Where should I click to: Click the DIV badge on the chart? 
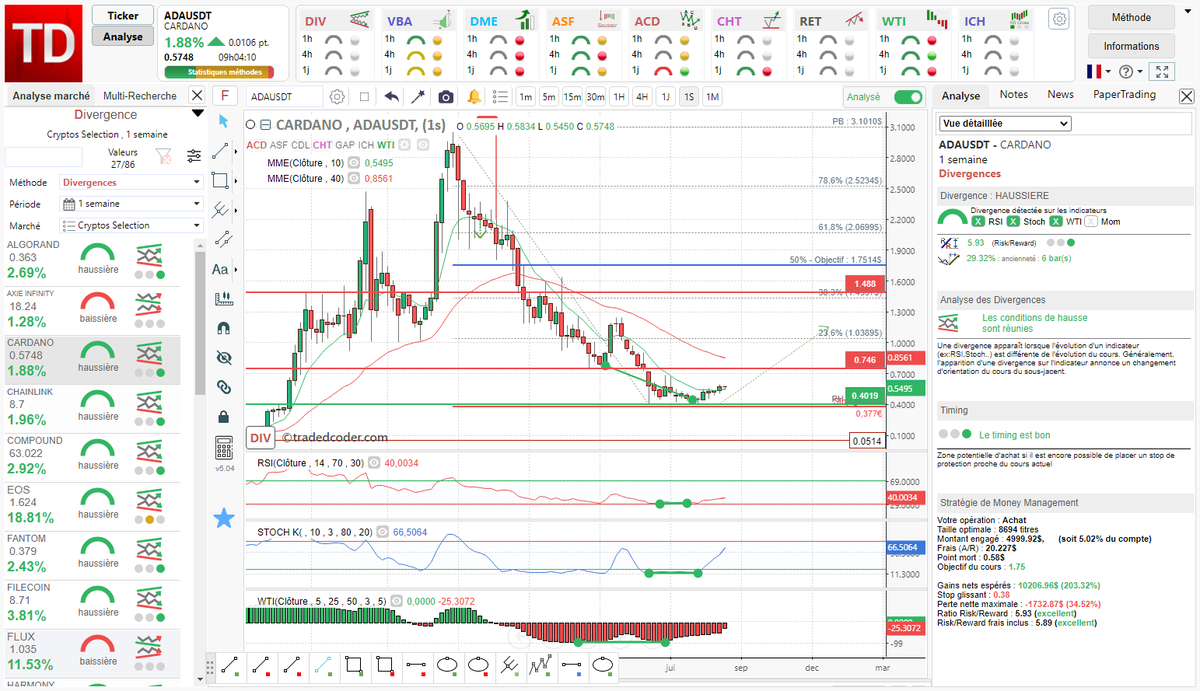260,438
